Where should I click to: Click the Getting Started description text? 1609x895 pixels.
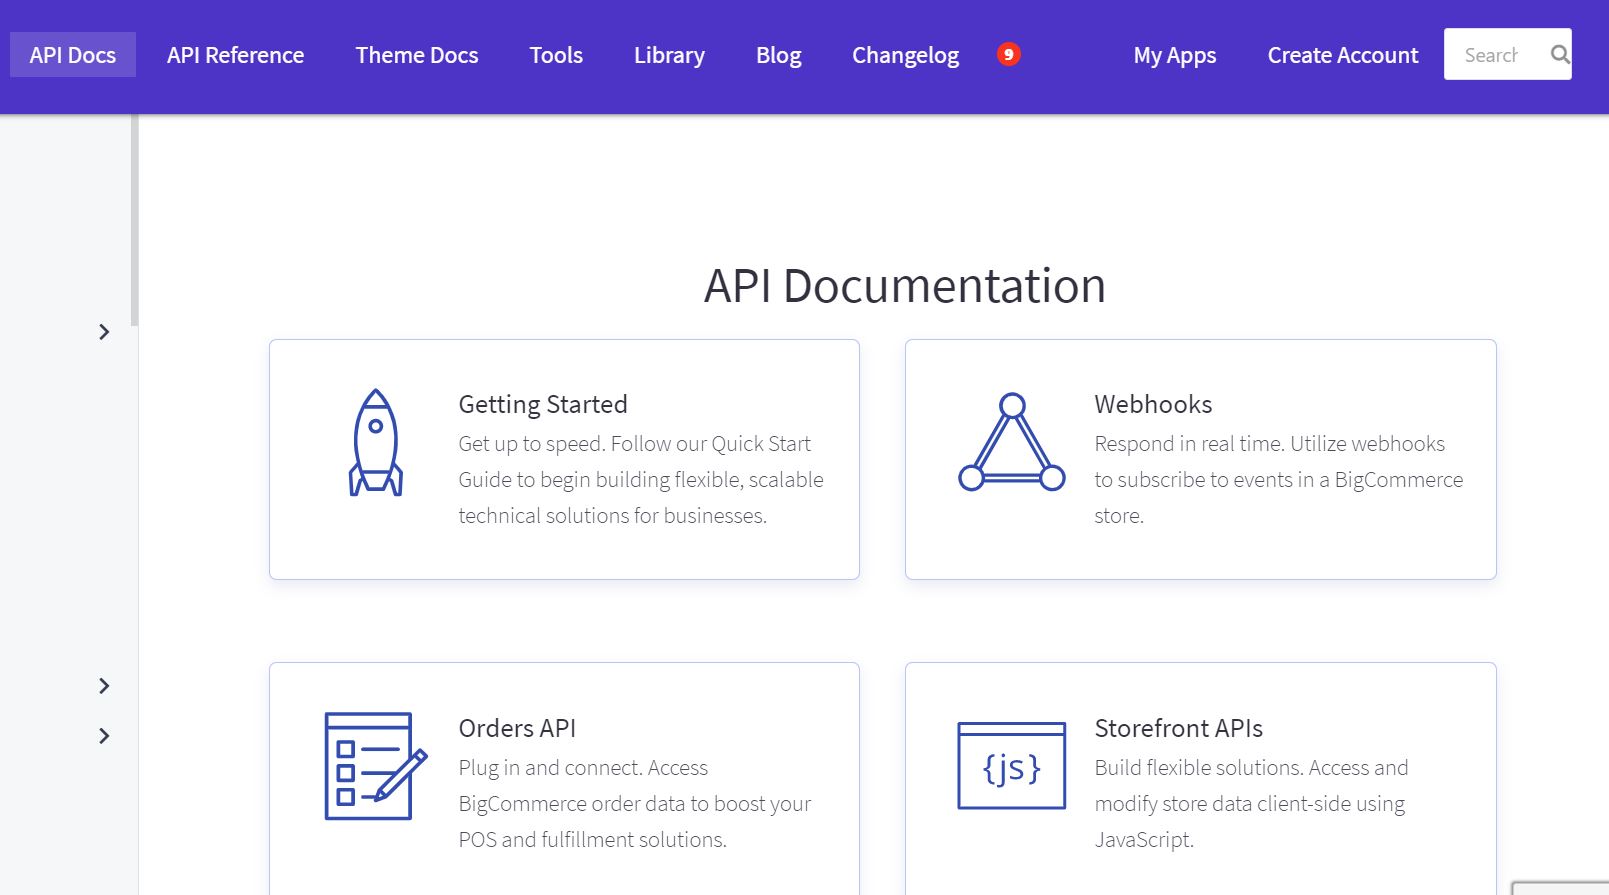(x=641, y=480)
